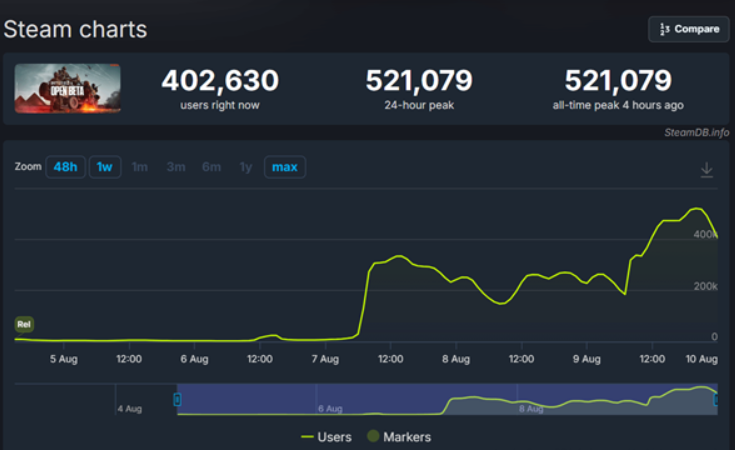735x450 pixels.
Task: Open the chart download menu icon
Action: [x=707, y=170]
